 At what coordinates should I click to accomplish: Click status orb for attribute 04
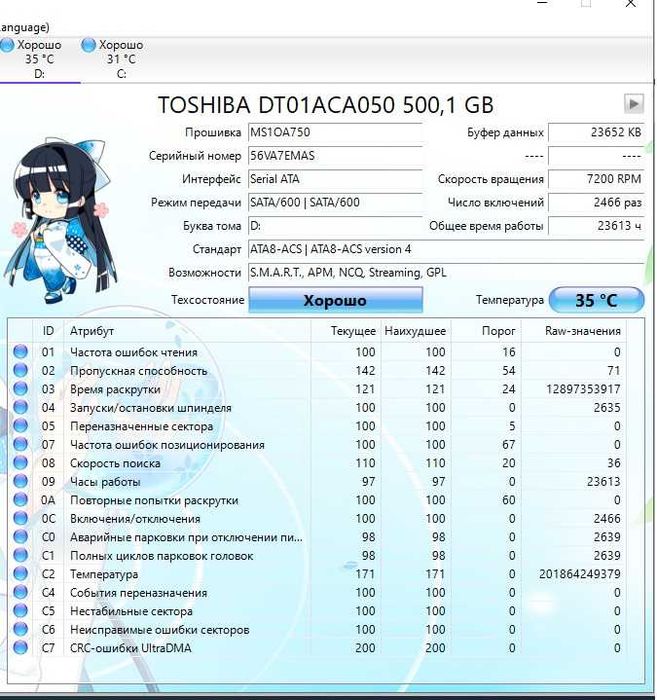tap(20, 408)
